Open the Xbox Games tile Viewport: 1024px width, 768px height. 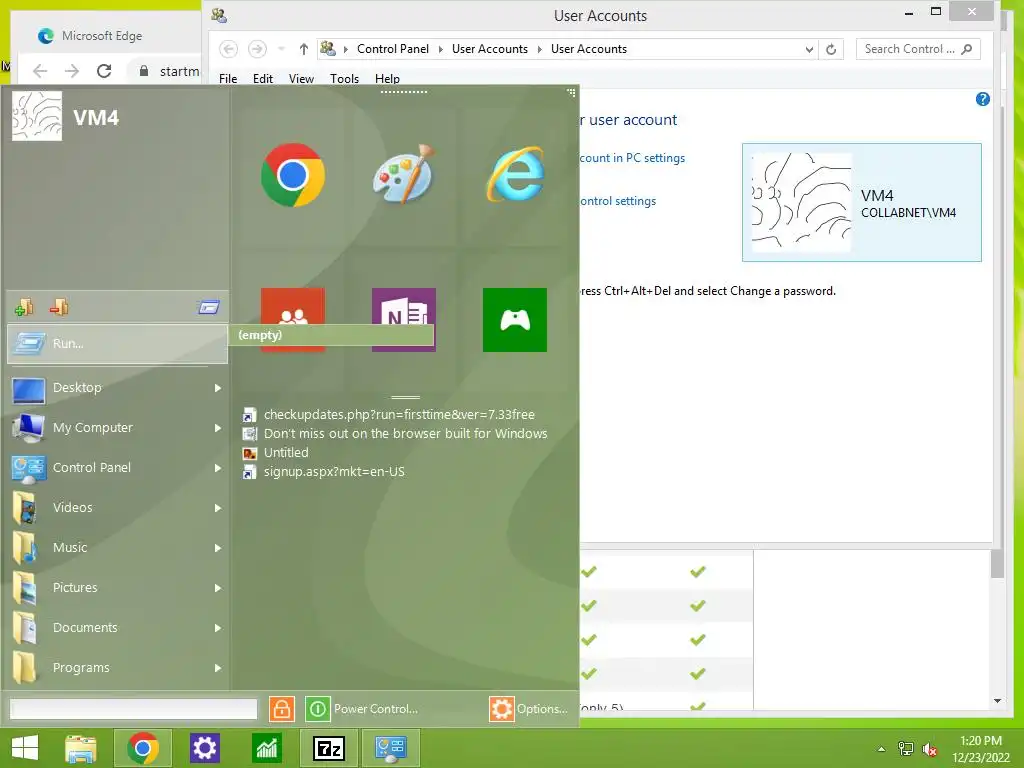pos(515,320)
